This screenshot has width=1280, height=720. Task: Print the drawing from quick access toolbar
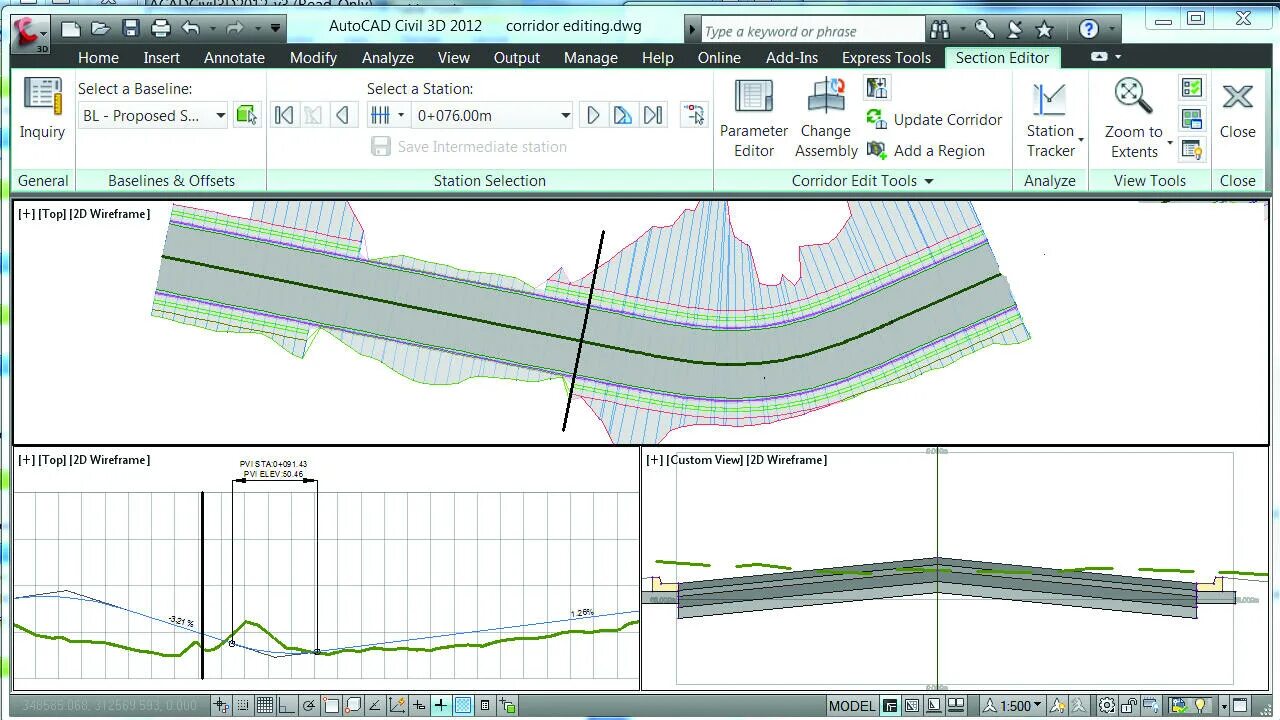coord(160,28)
